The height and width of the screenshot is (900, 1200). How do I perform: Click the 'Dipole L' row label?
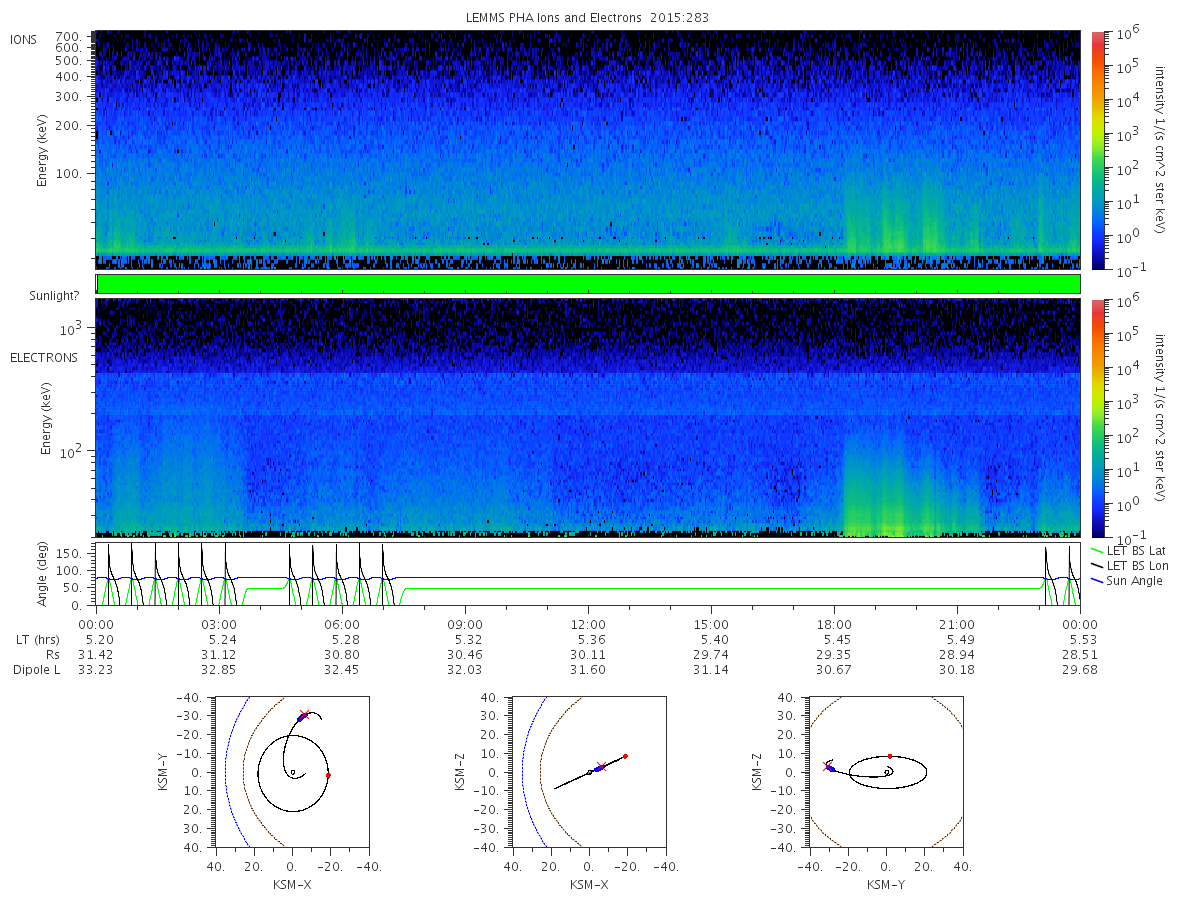[36, 670]
